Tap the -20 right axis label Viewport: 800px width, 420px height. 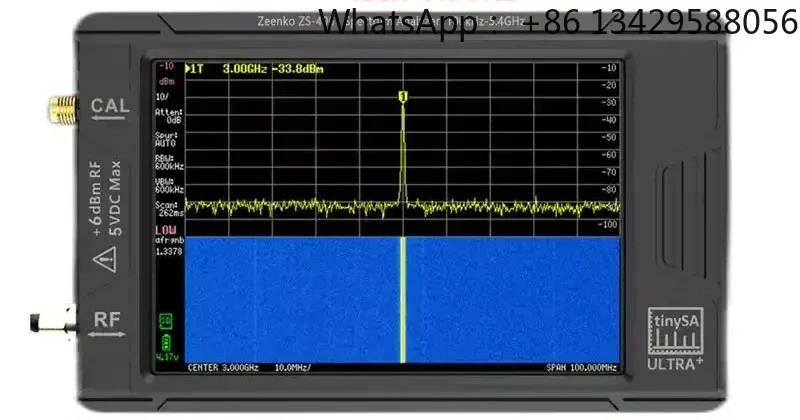pyautogui.click(x=609, y=85)
